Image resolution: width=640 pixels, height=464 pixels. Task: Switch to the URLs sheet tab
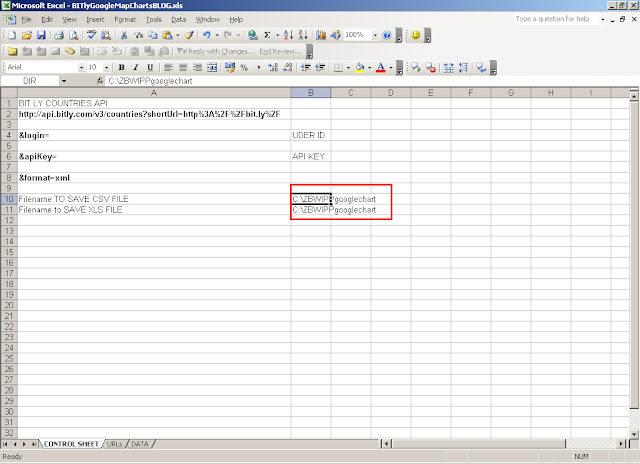coord(114,444)
